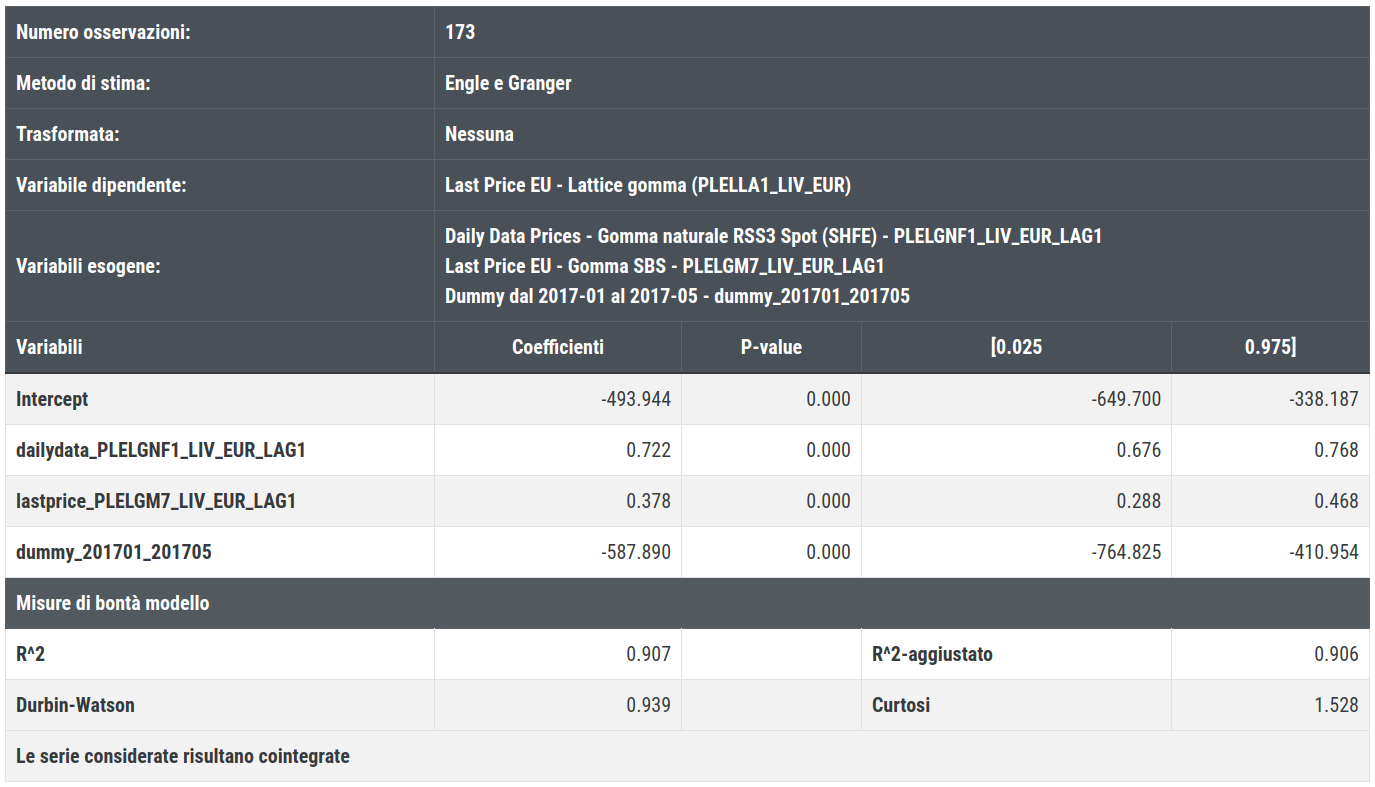The width and height of the screenshot is (1375, 787).
Task: Select the Intercept row label
Action: point(52,399)
